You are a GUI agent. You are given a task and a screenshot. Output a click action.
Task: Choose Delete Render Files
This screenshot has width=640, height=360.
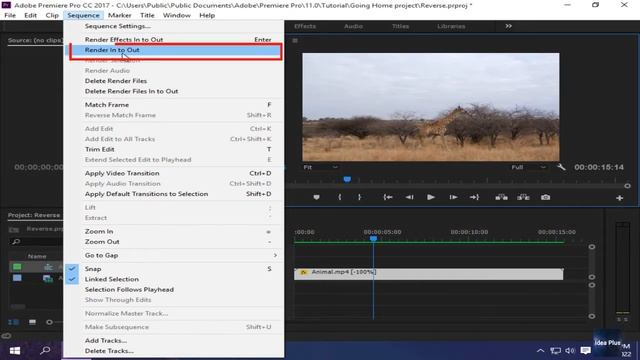[x=174, y=81]
